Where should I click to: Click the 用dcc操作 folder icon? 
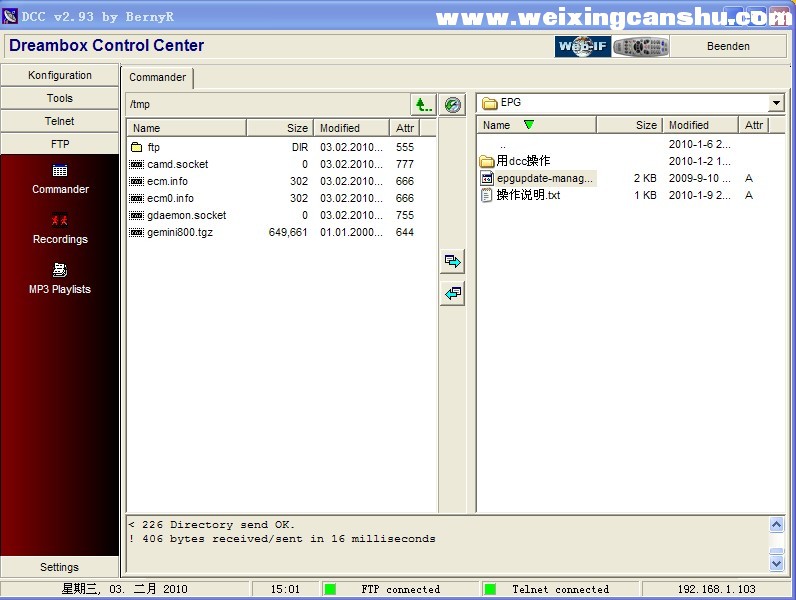point(487,161)
